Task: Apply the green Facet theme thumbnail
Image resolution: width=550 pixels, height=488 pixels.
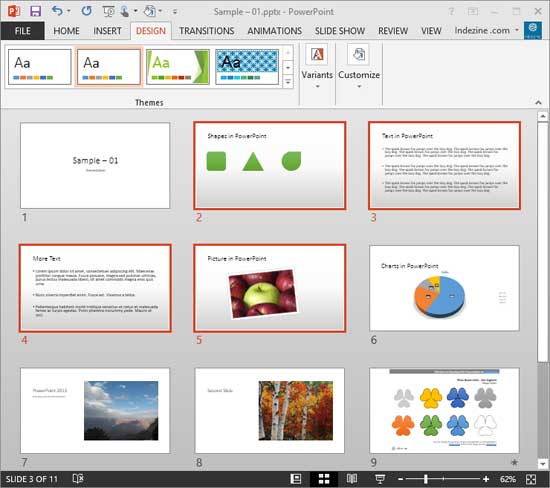Action: (178, 67)
